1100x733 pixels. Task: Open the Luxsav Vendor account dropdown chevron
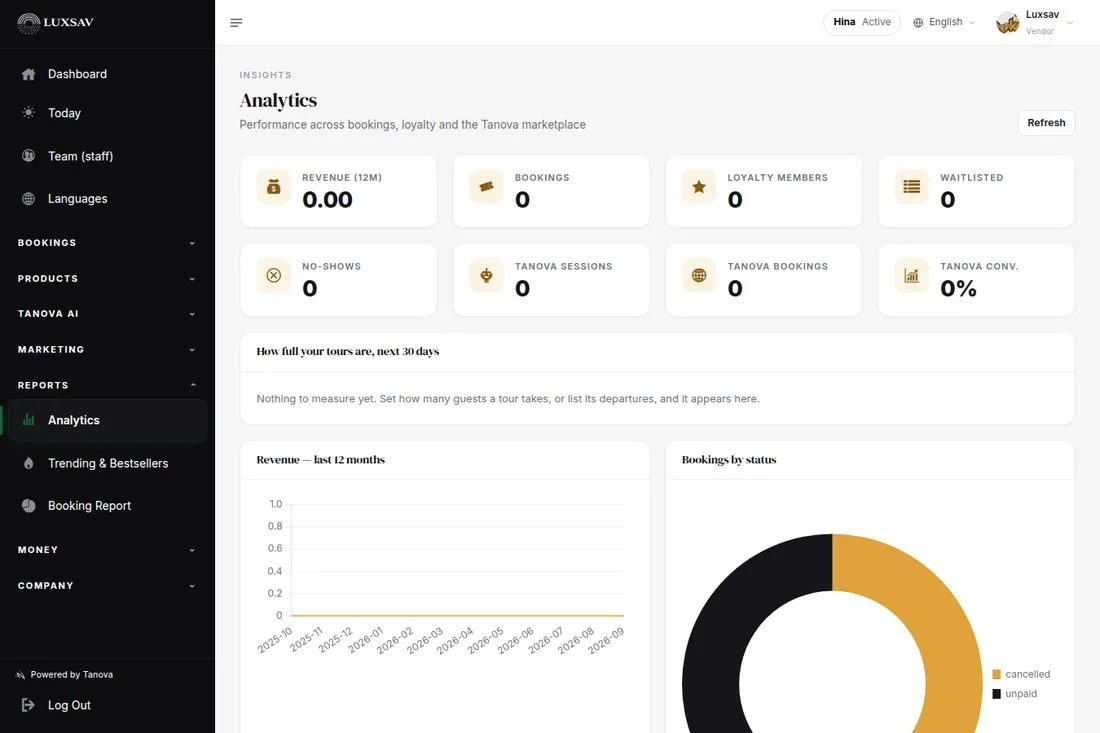[x=1071, y=23]
